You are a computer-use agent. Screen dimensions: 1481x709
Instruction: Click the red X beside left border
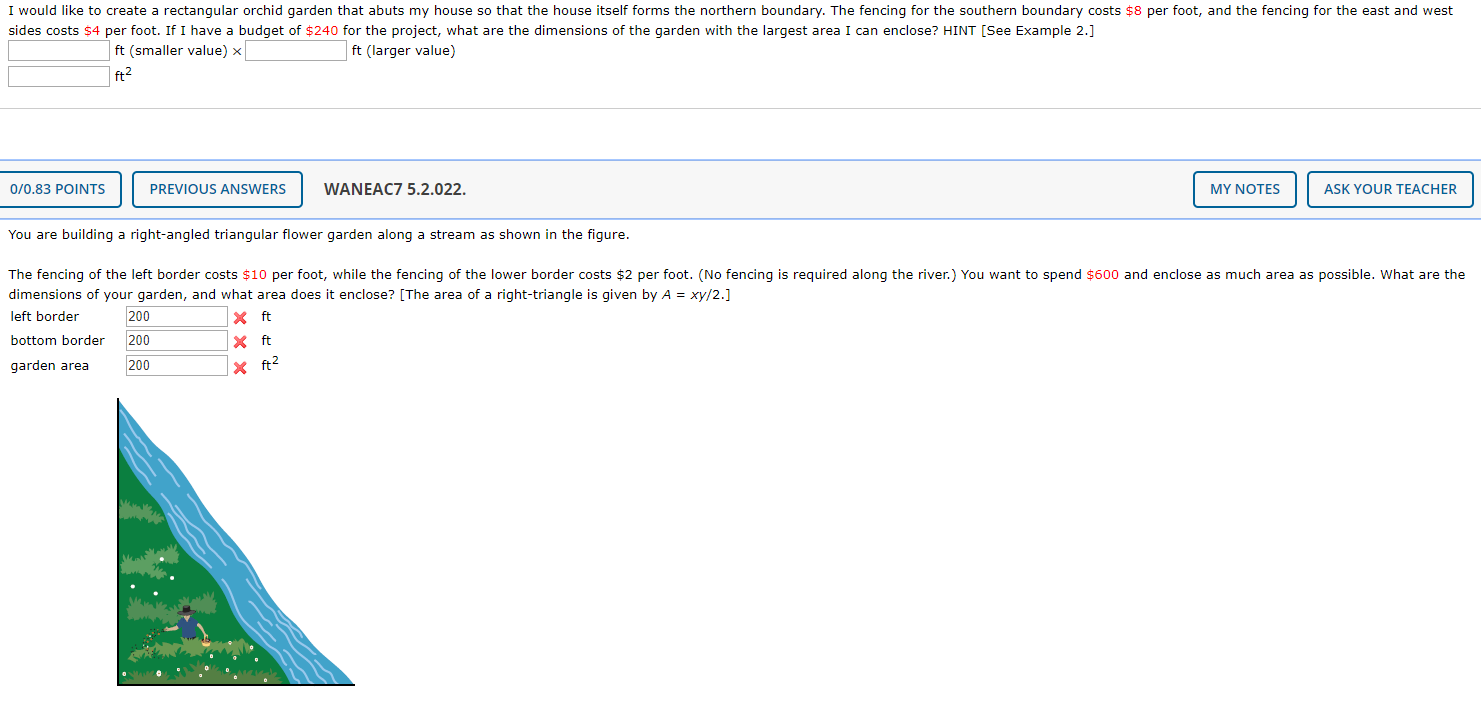click(x=240, y=317)
